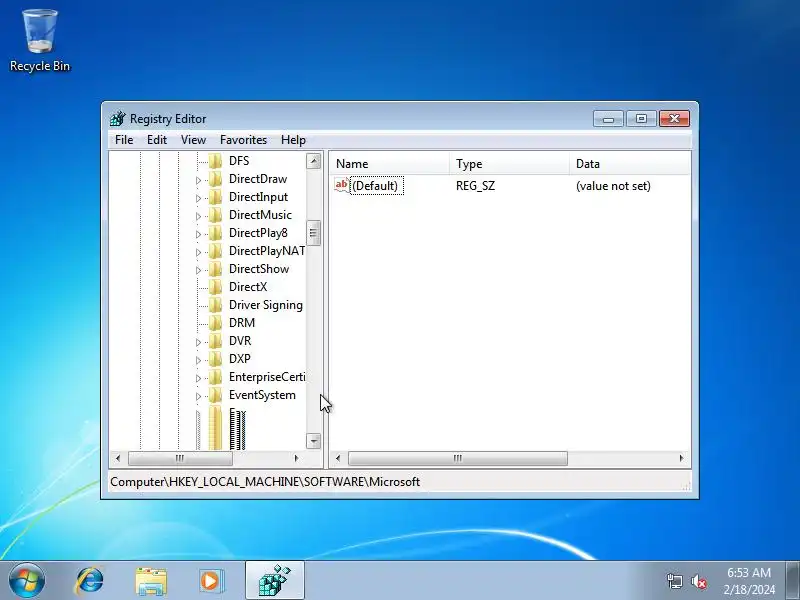Expand the EventSystem key
This screenshot has width=800, height=600.
(198, 396)
